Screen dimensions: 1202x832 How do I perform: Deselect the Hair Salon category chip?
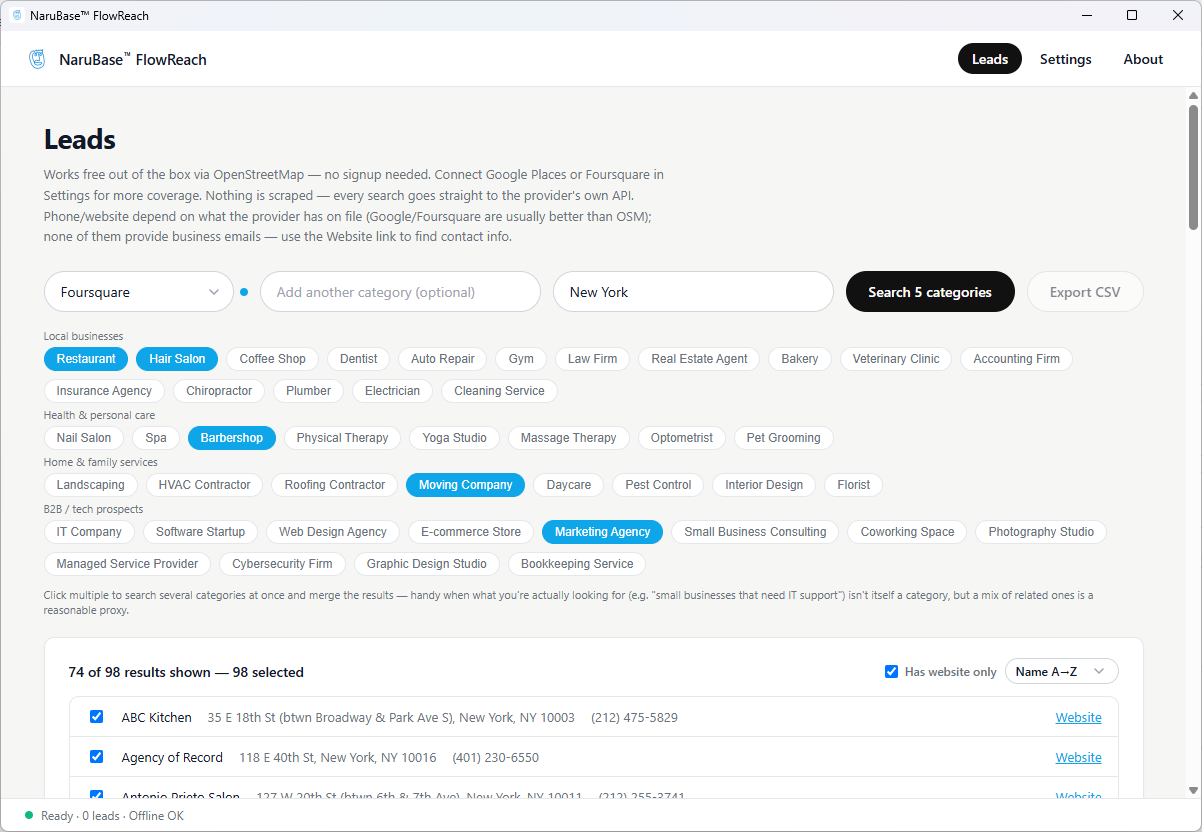[177, 359]
